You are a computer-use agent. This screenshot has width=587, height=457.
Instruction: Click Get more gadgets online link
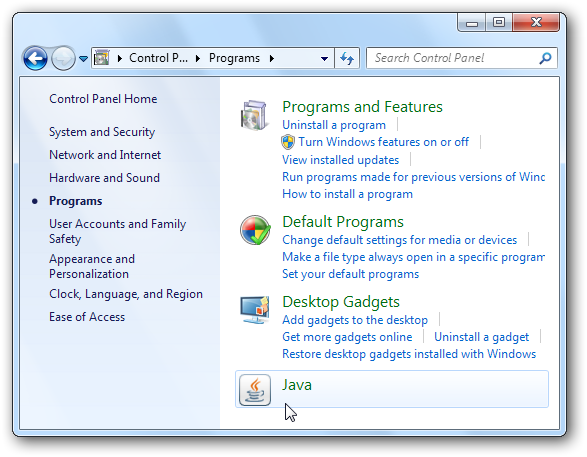tap(347, 337)
